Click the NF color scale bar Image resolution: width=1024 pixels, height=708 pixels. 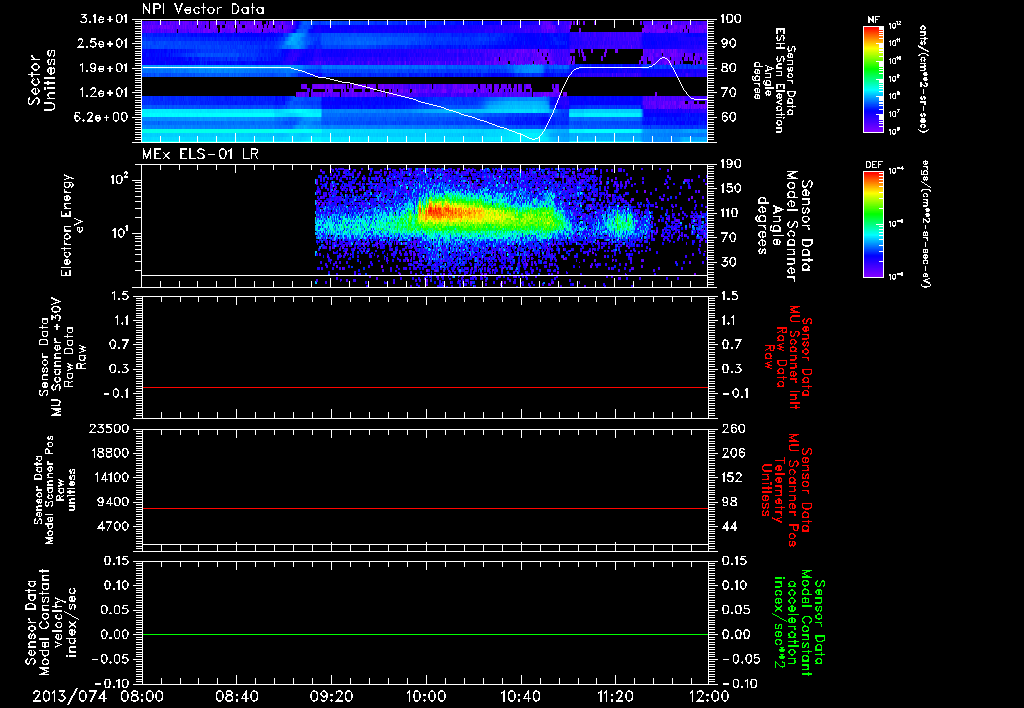pyautogui.click(x=873, y=78)
